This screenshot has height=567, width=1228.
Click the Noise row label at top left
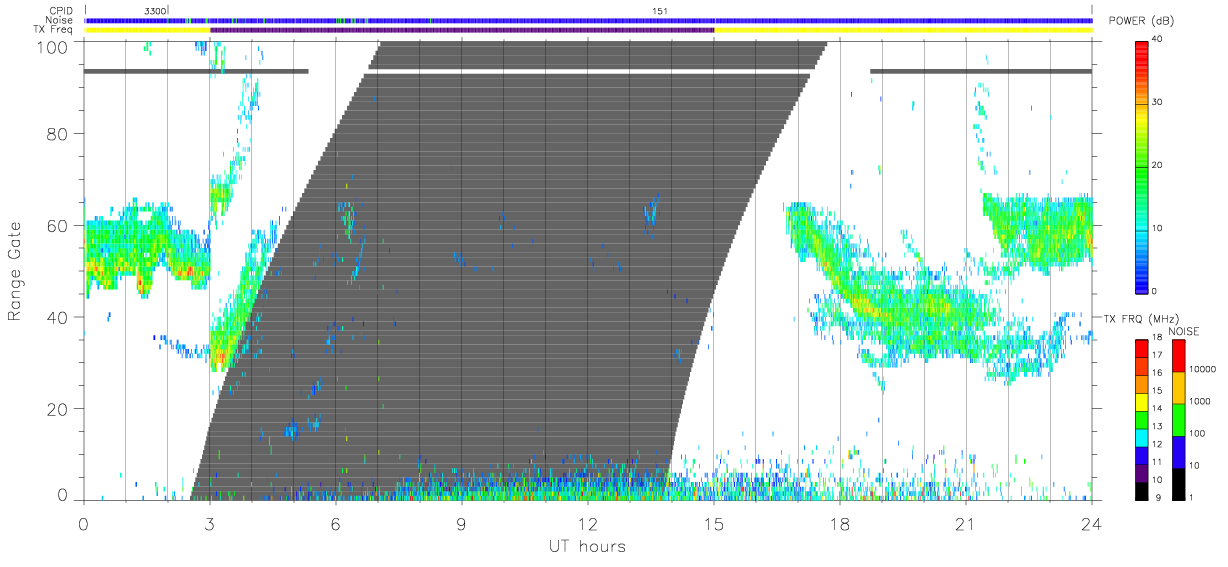(x=61, y=20)
